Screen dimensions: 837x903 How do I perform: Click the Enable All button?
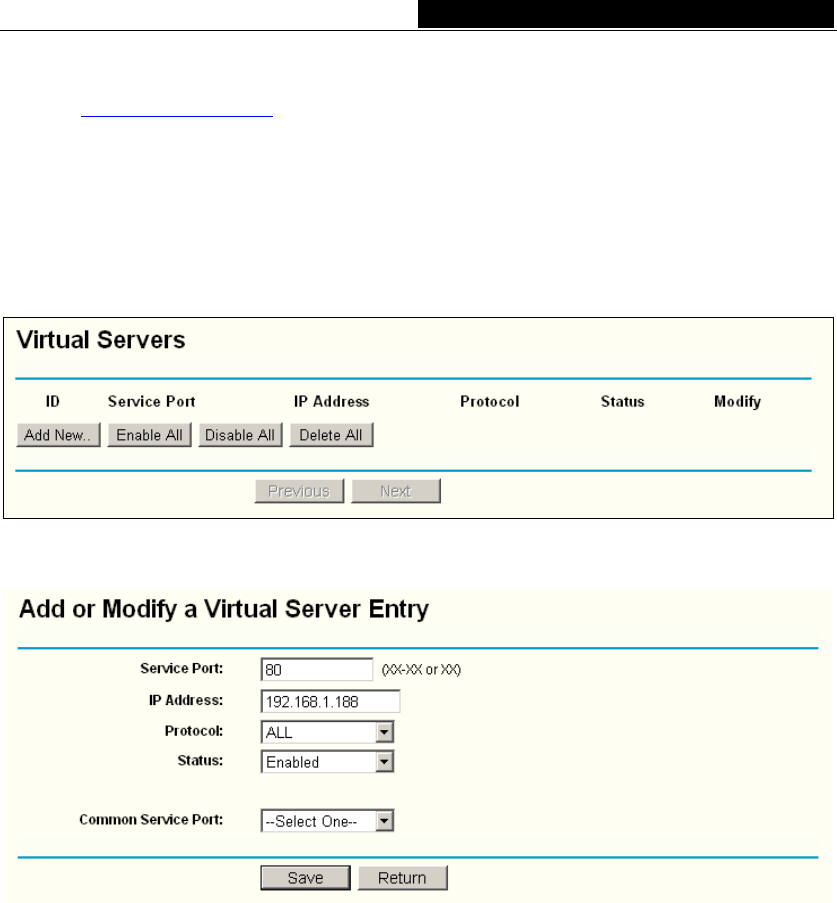149,435
